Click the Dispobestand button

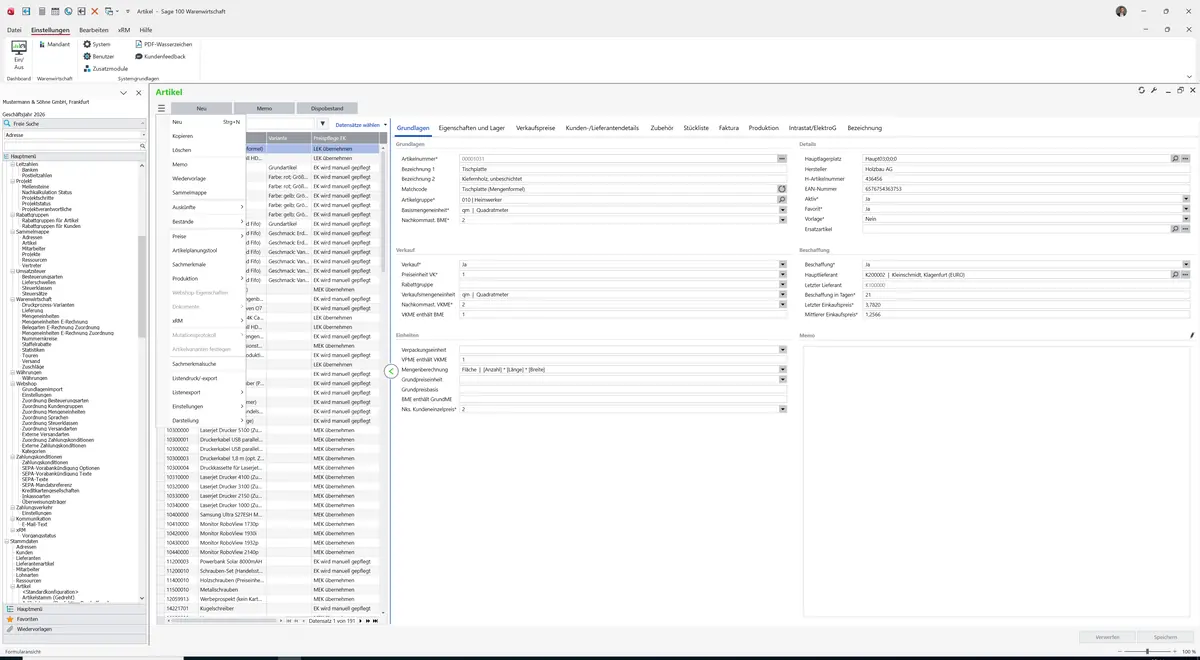click(327, 108)
